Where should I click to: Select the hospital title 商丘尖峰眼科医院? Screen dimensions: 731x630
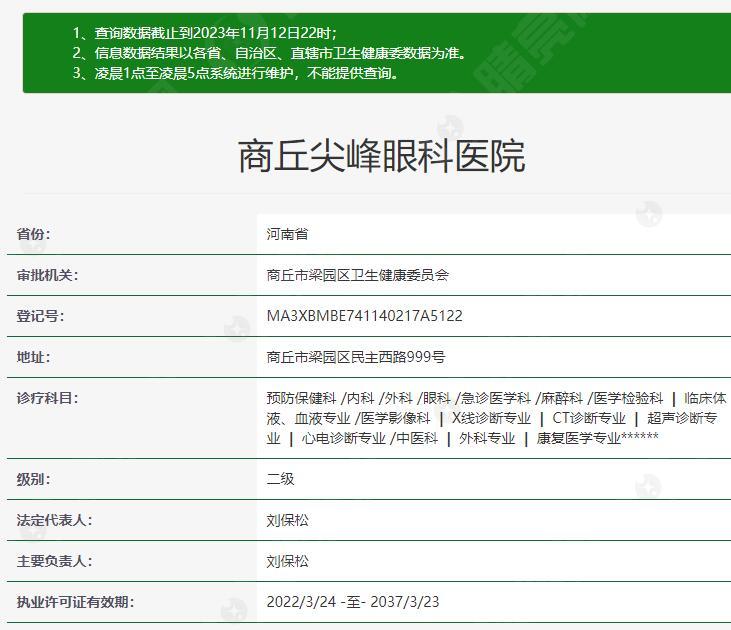pos(382,156)
